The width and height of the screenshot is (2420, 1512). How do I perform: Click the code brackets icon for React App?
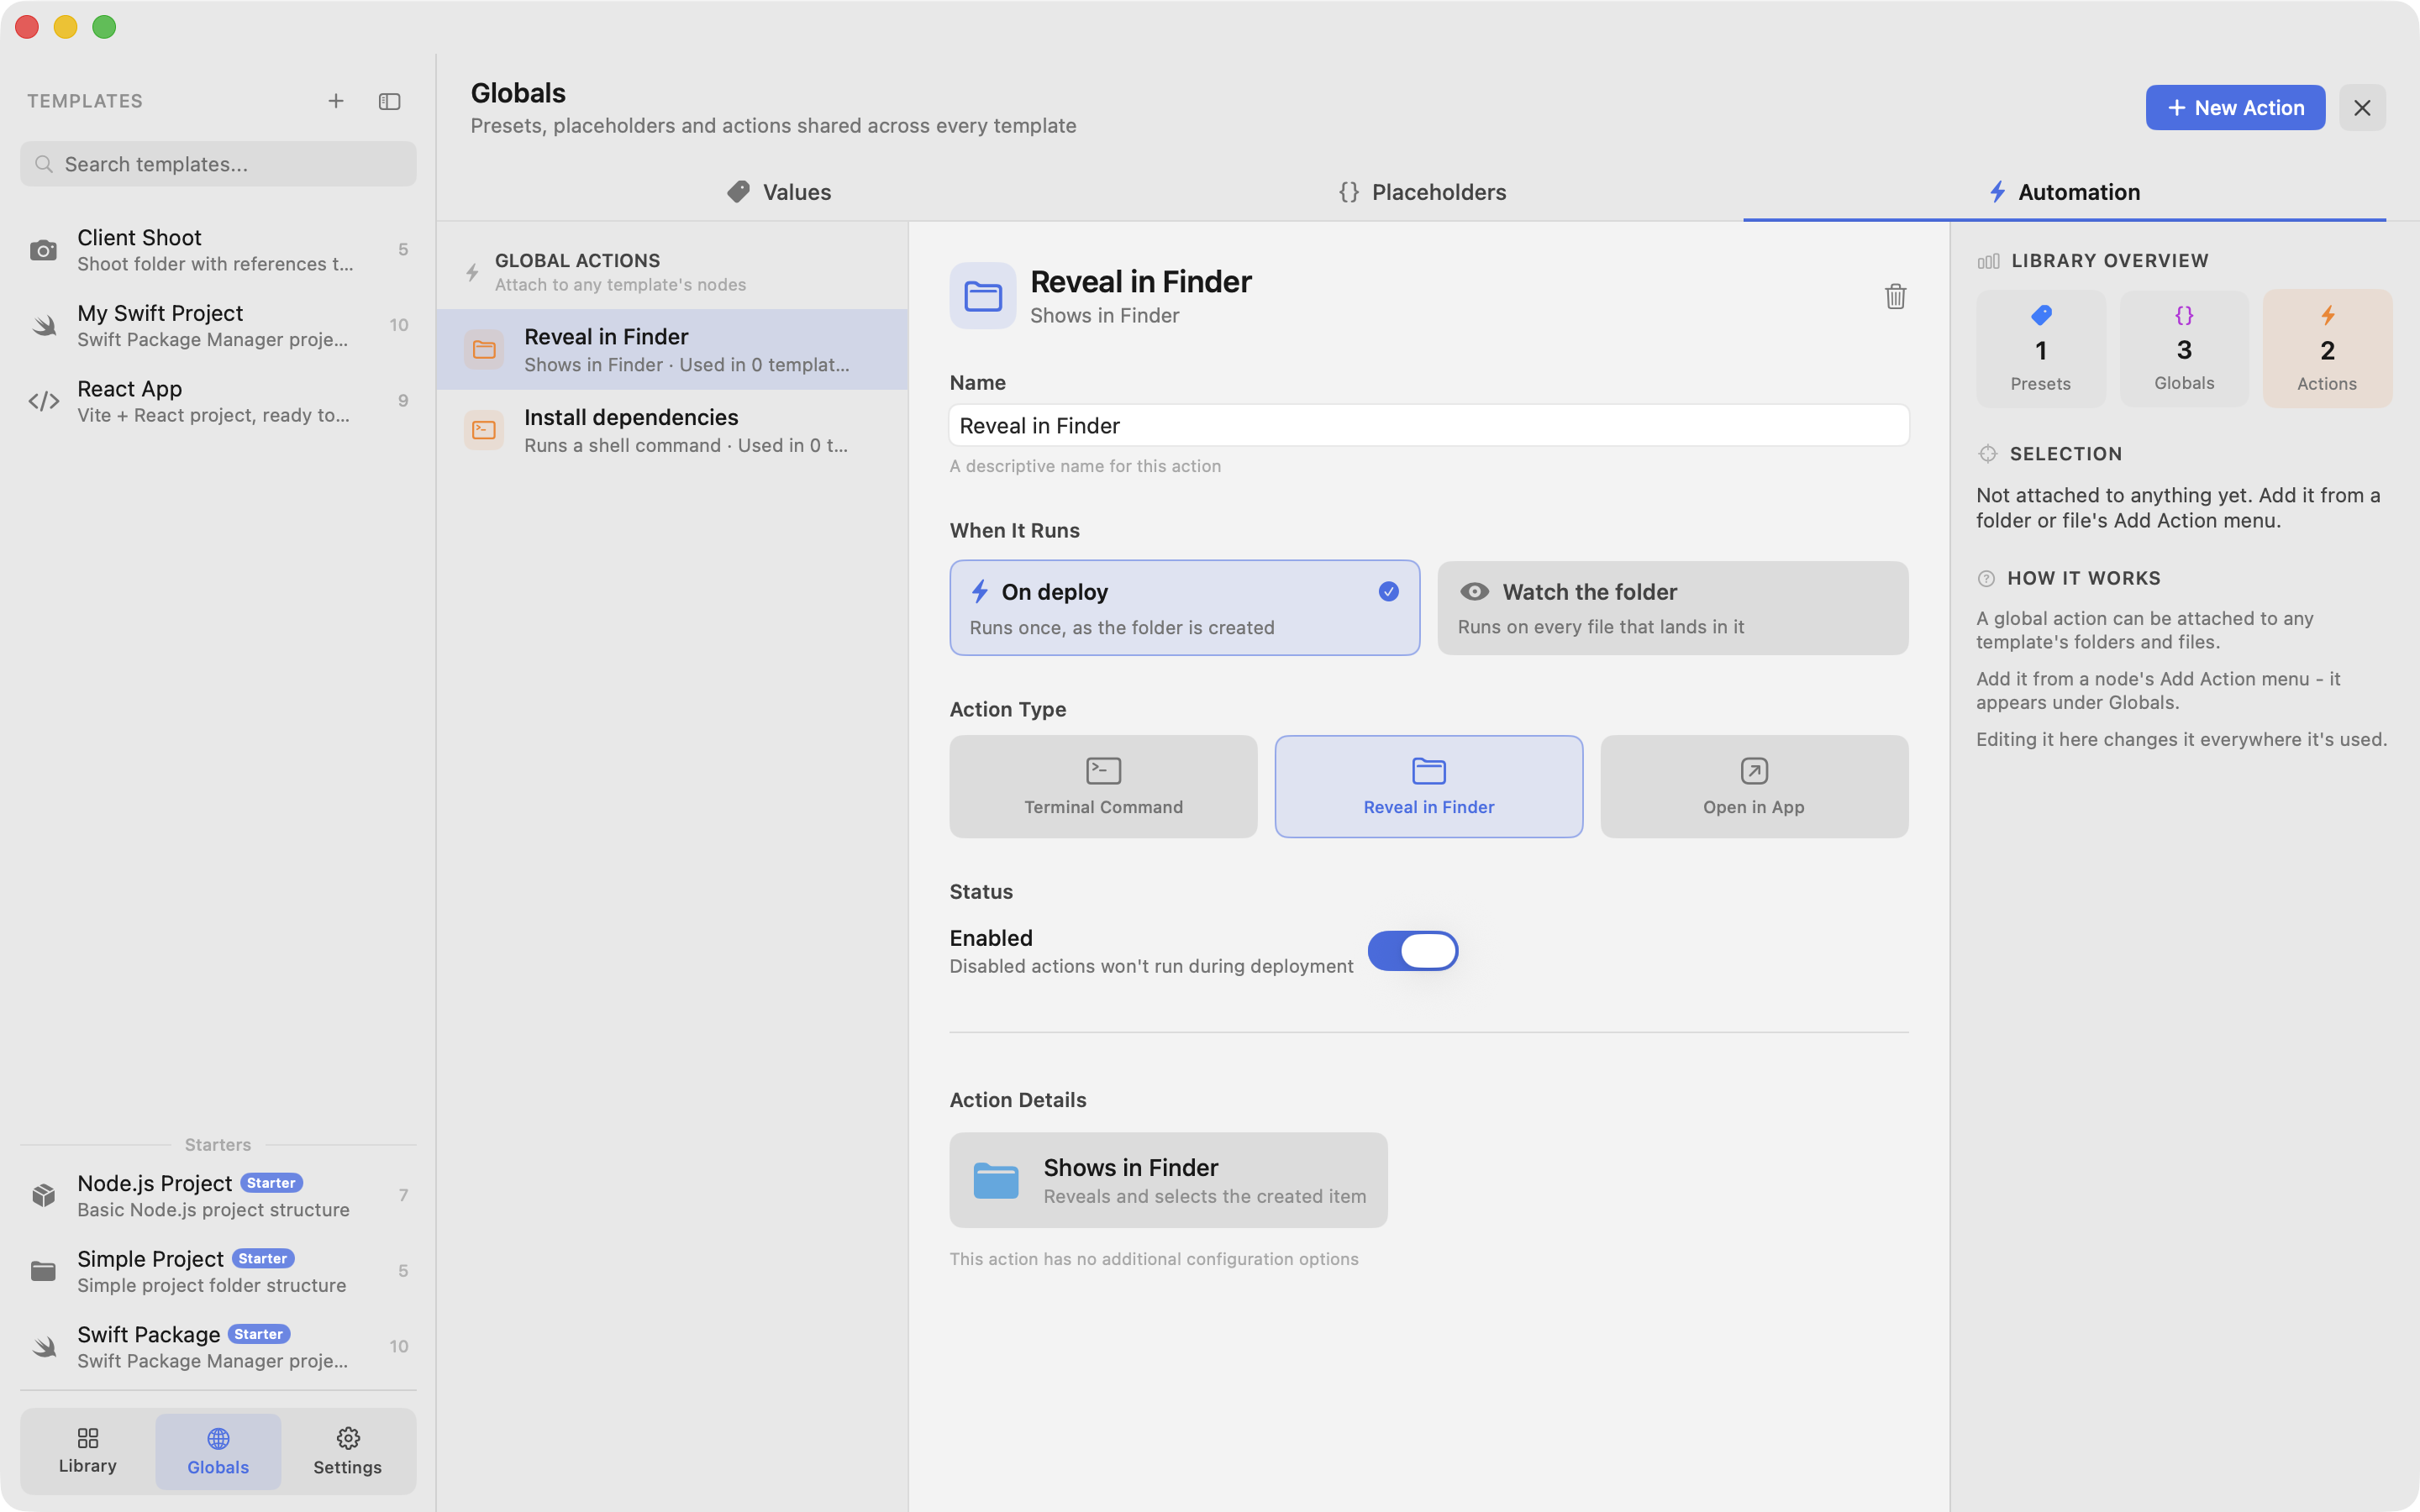[x=43, y=401]
